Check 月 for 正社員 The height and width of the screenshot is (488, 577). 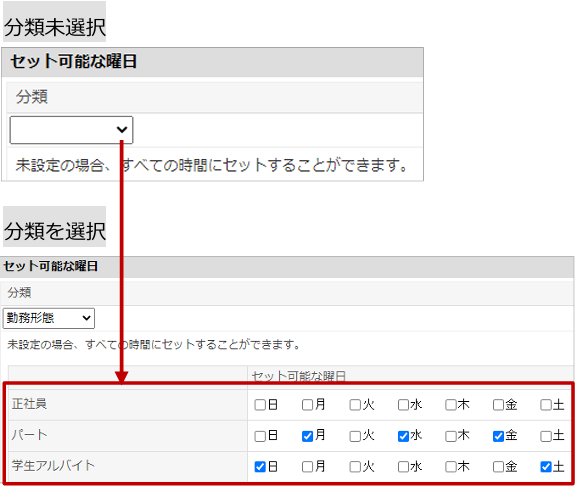click(x=307, y=405)
